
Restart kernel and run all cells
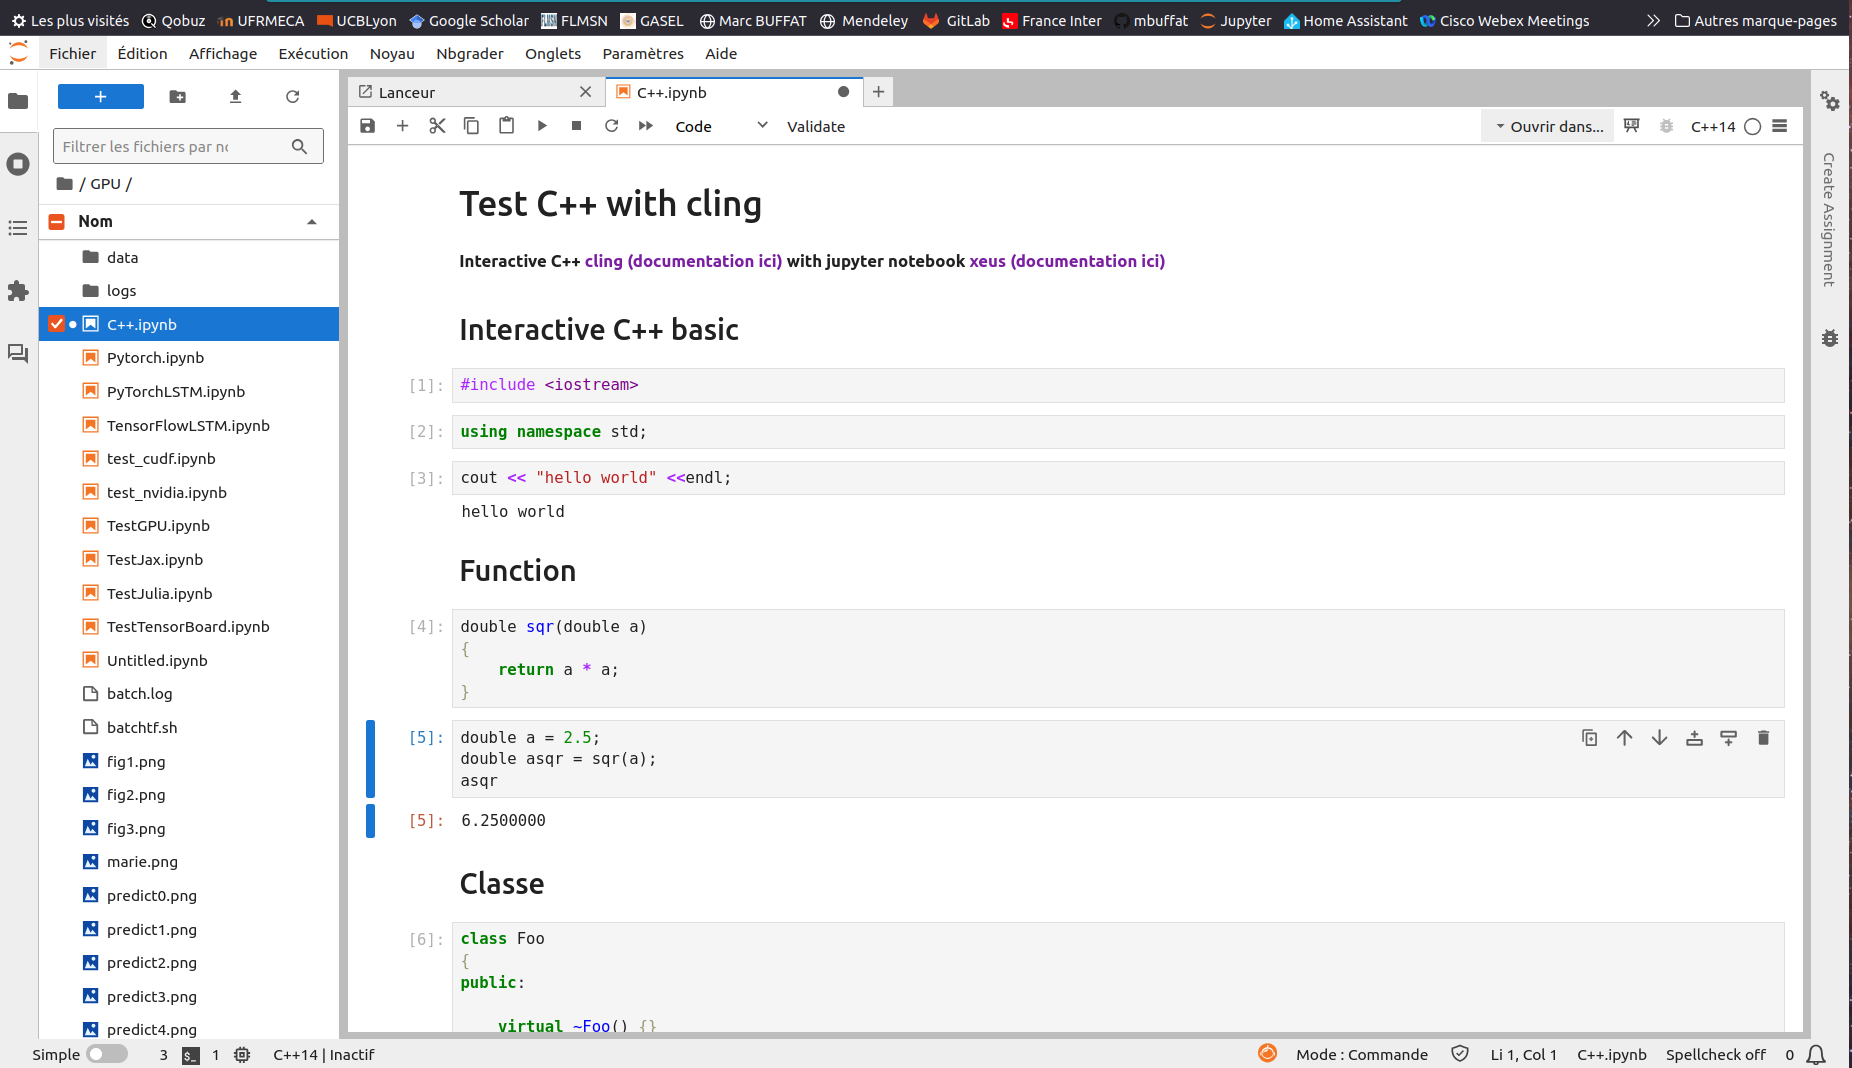tap(646, 126)
